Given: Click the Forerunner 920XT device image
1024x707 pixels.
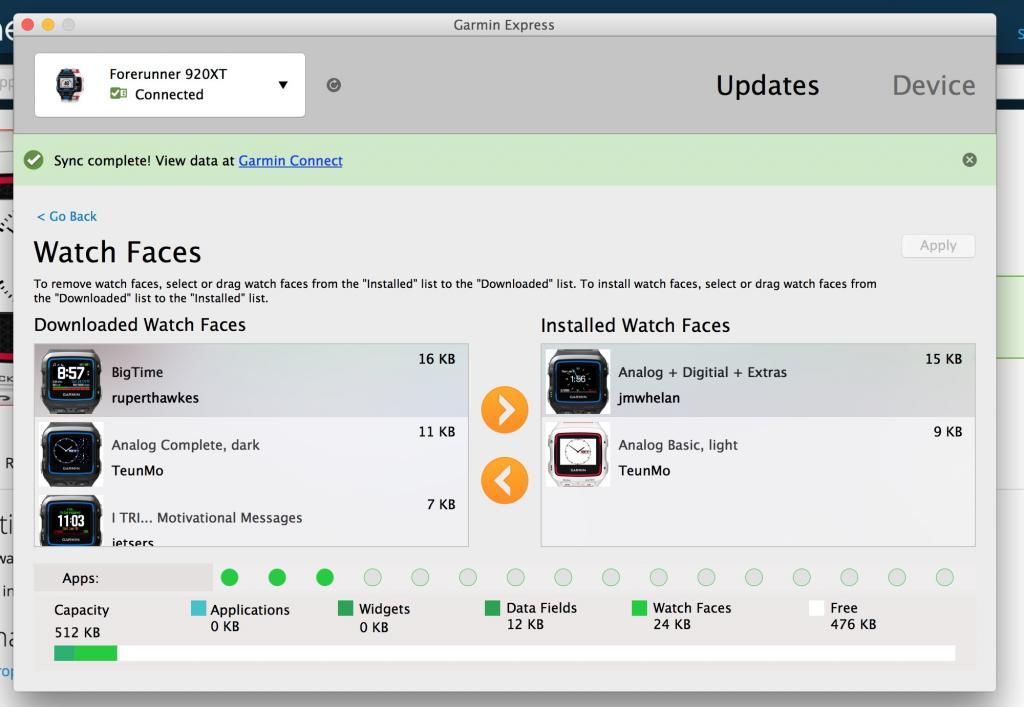Looking at the screenshot, I should 70,85.
